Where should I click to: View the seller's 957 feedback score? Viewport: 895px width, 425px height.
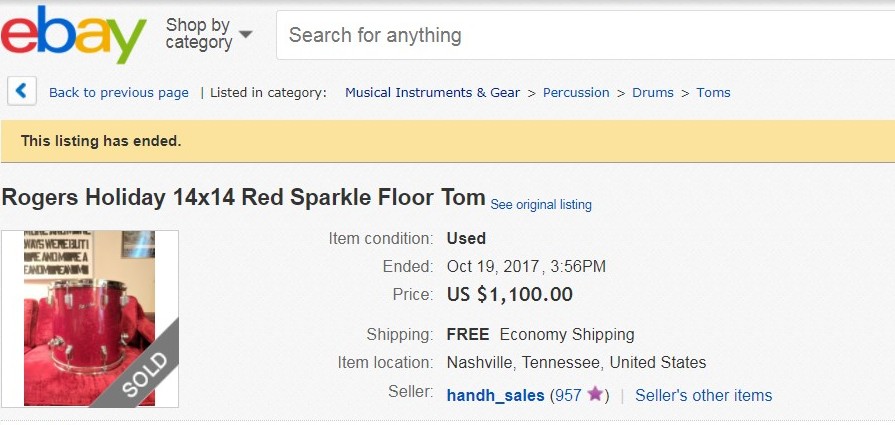point(570,395)
